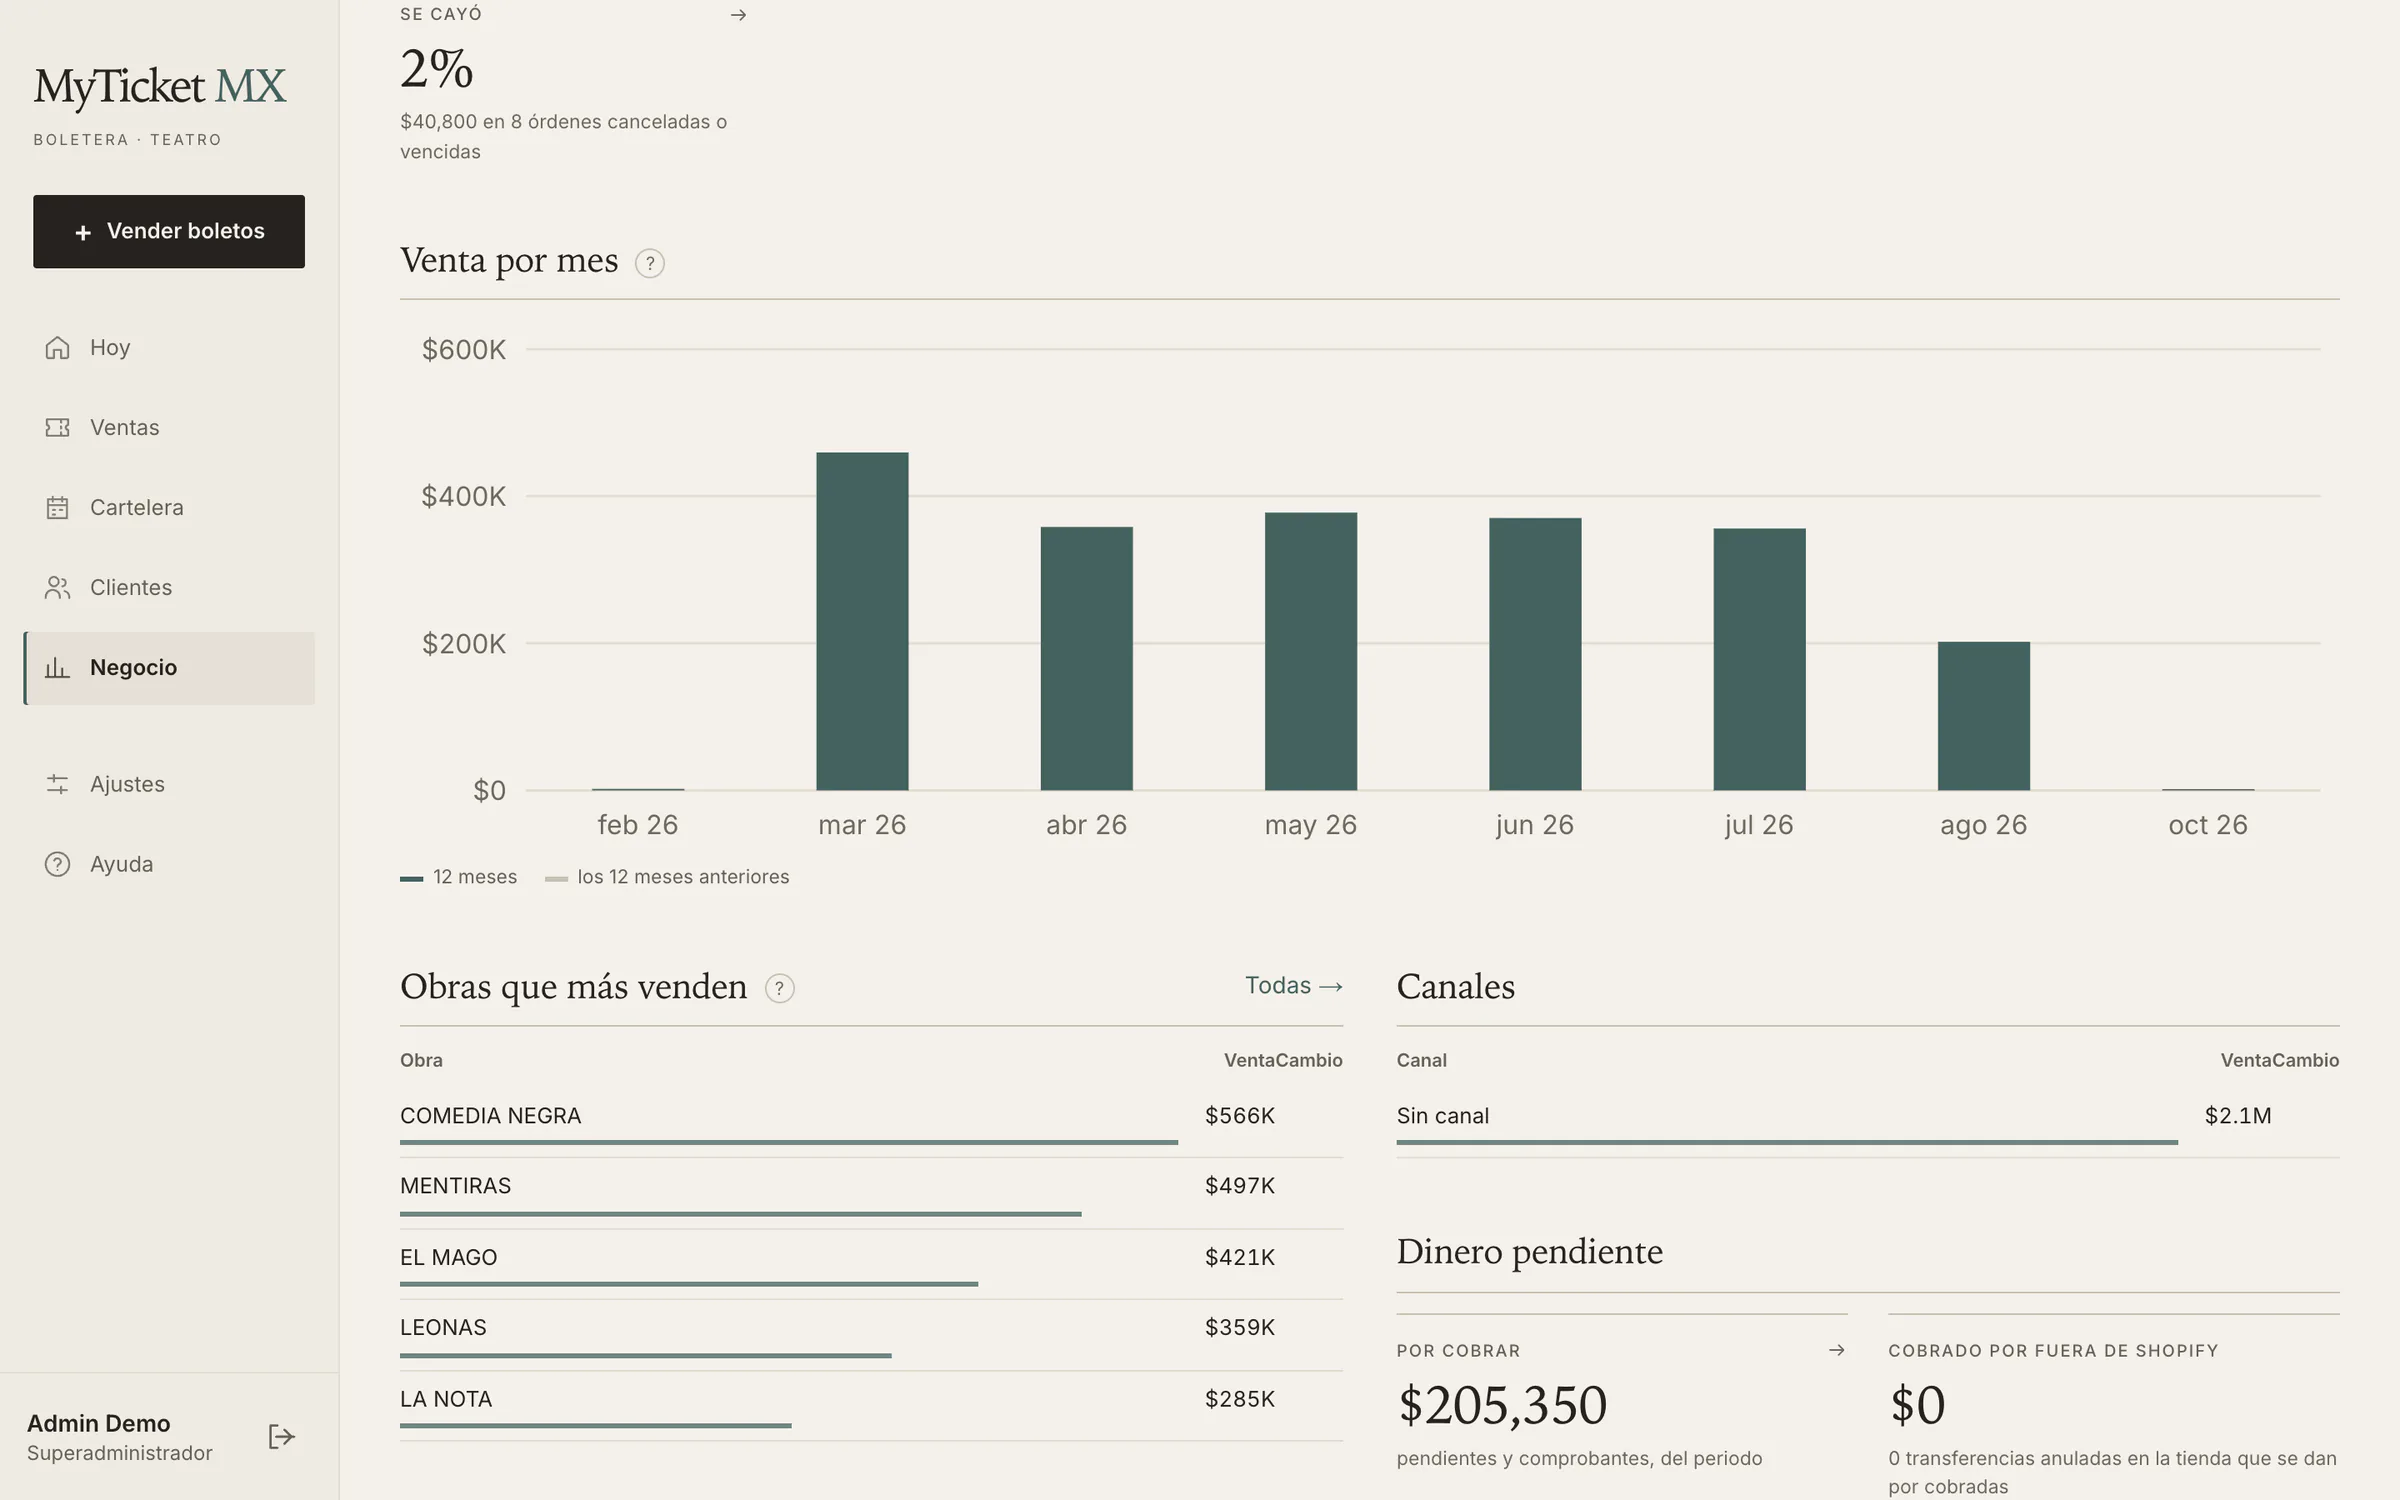Click los 12 meses anteriores legend entry
Viewport: 2400px width, 1500px height.
coord(667,877)
